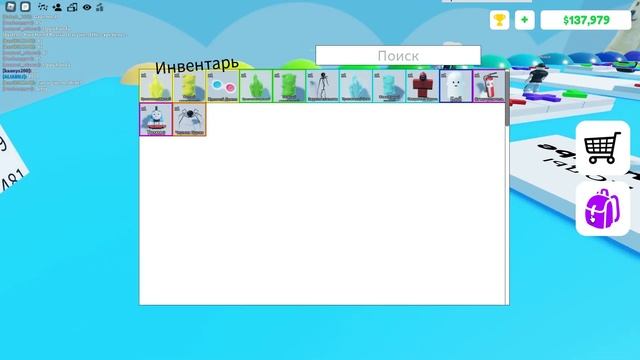Select the green crystal inventory item
This screenshot has width=640, height=360.
click(x=256, y=86)
